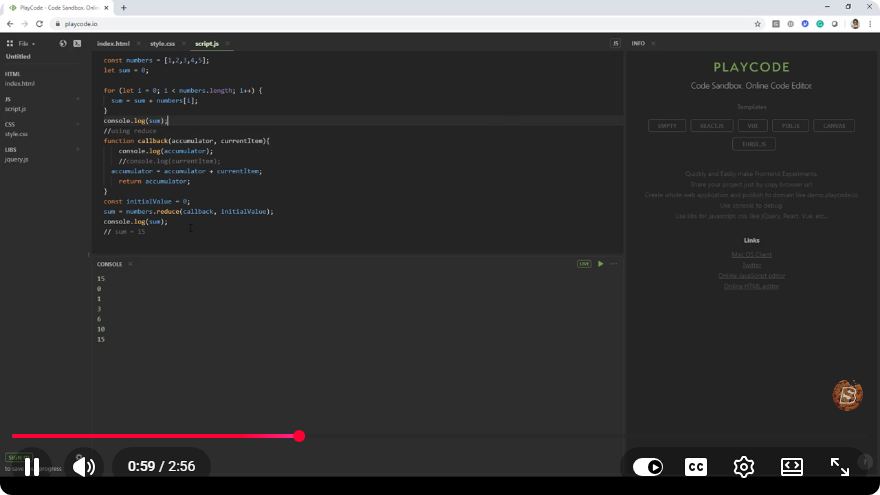This screenshot has width=880, height=495.
Task: Click the console.log(sum); line ending with the cursor
Action: point(136,121)
